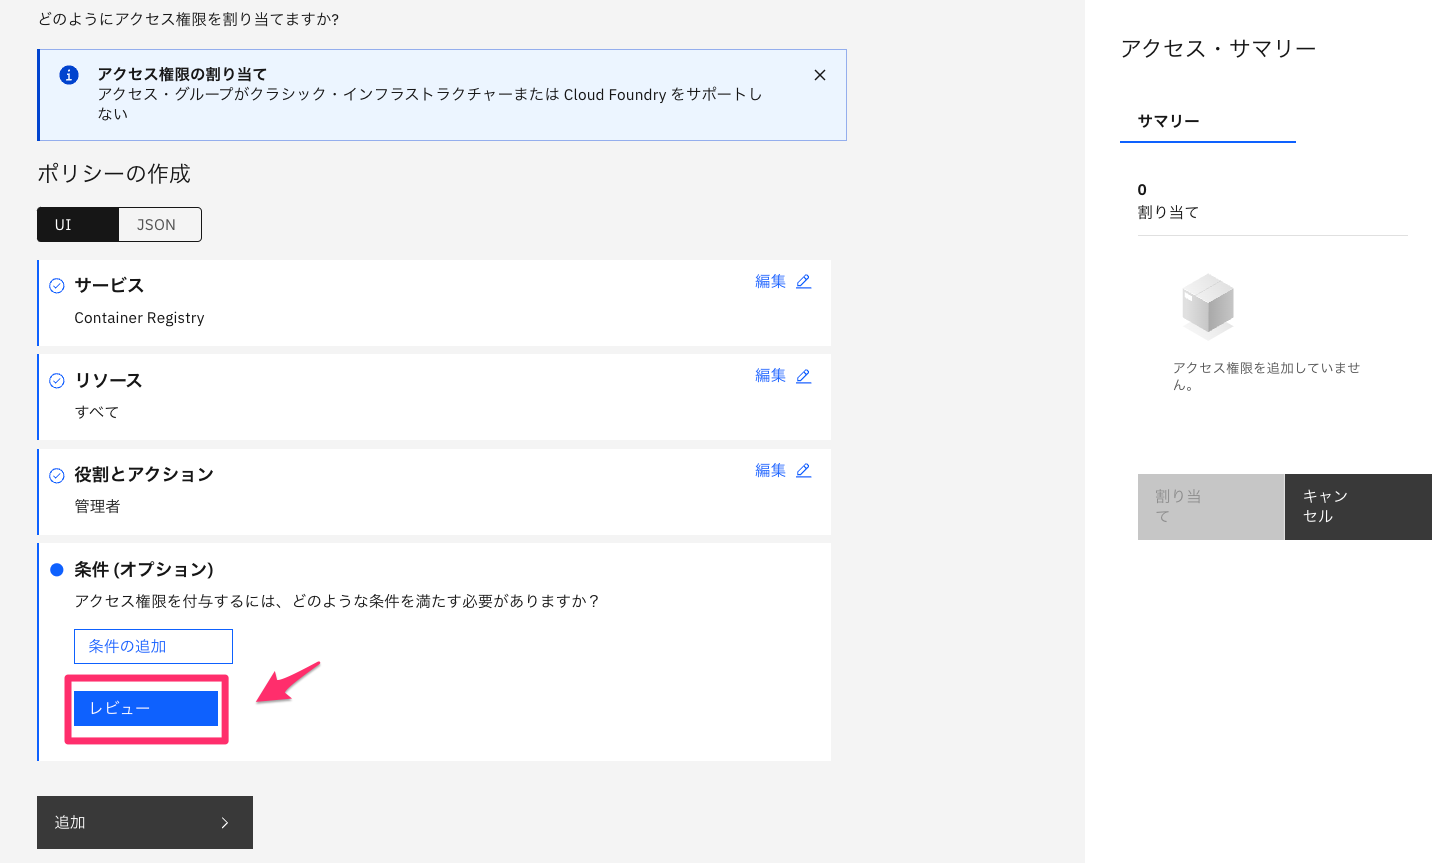The width and height of the screenshot is (1456, 863).
Task: Click the レビュー button
Action: point(146,707)
